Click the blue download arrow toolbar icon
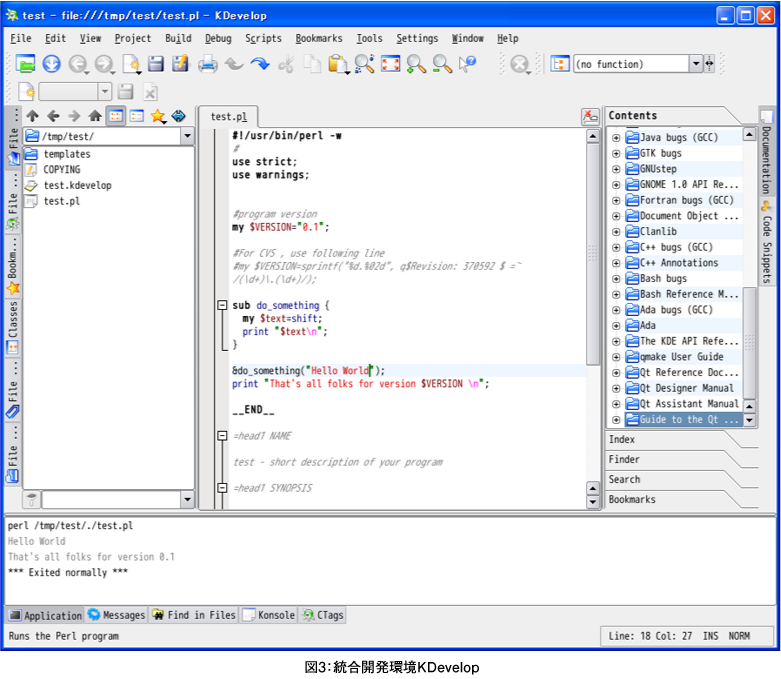This screenshot has width=781, height=679. (x=51, y=64)
